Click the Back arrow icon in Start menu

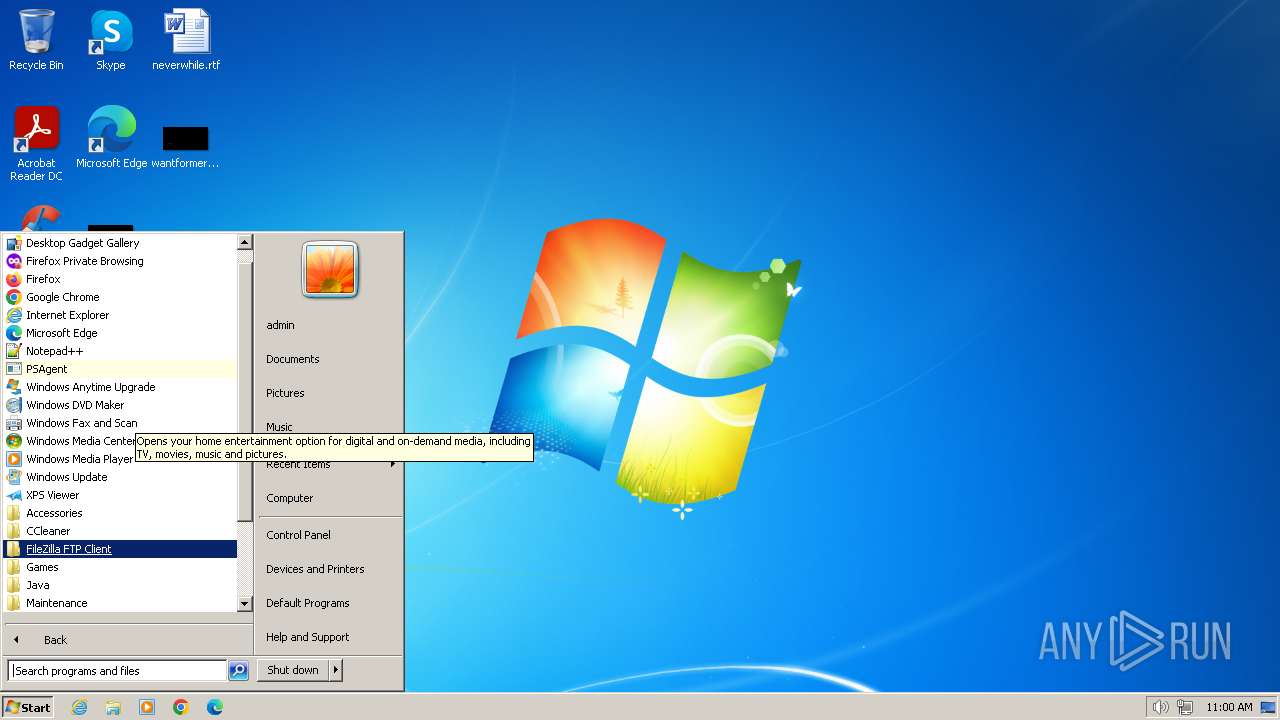[x=16, y=640]
